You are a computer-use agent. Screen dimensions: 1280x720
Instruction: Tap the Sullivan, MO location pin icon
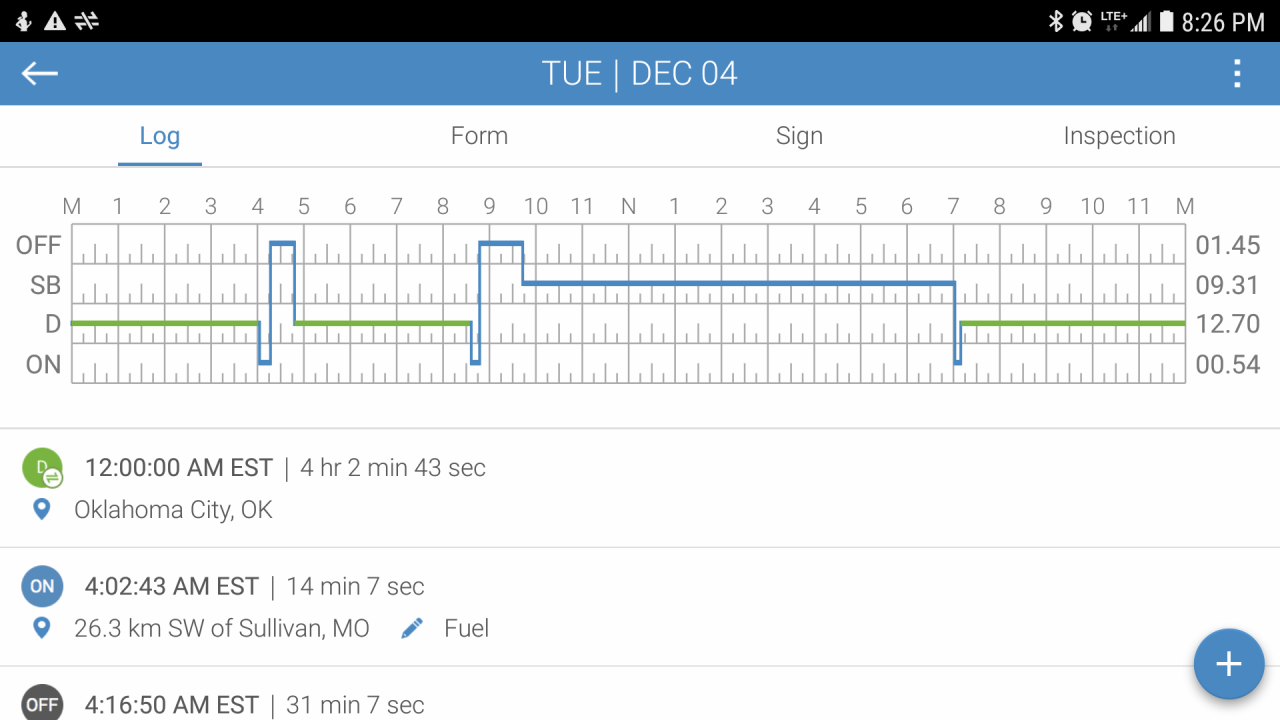coord(42,628)
